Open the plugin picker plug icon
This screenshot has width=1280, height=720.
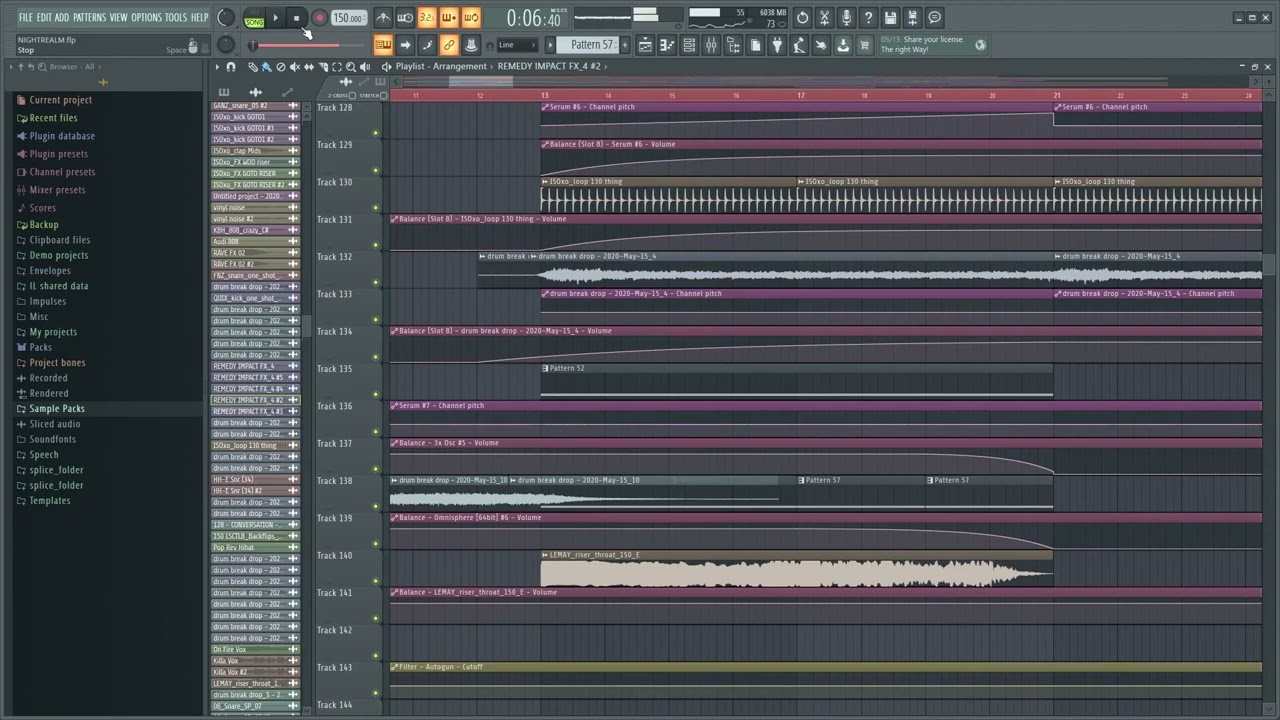tap(777, 45)
